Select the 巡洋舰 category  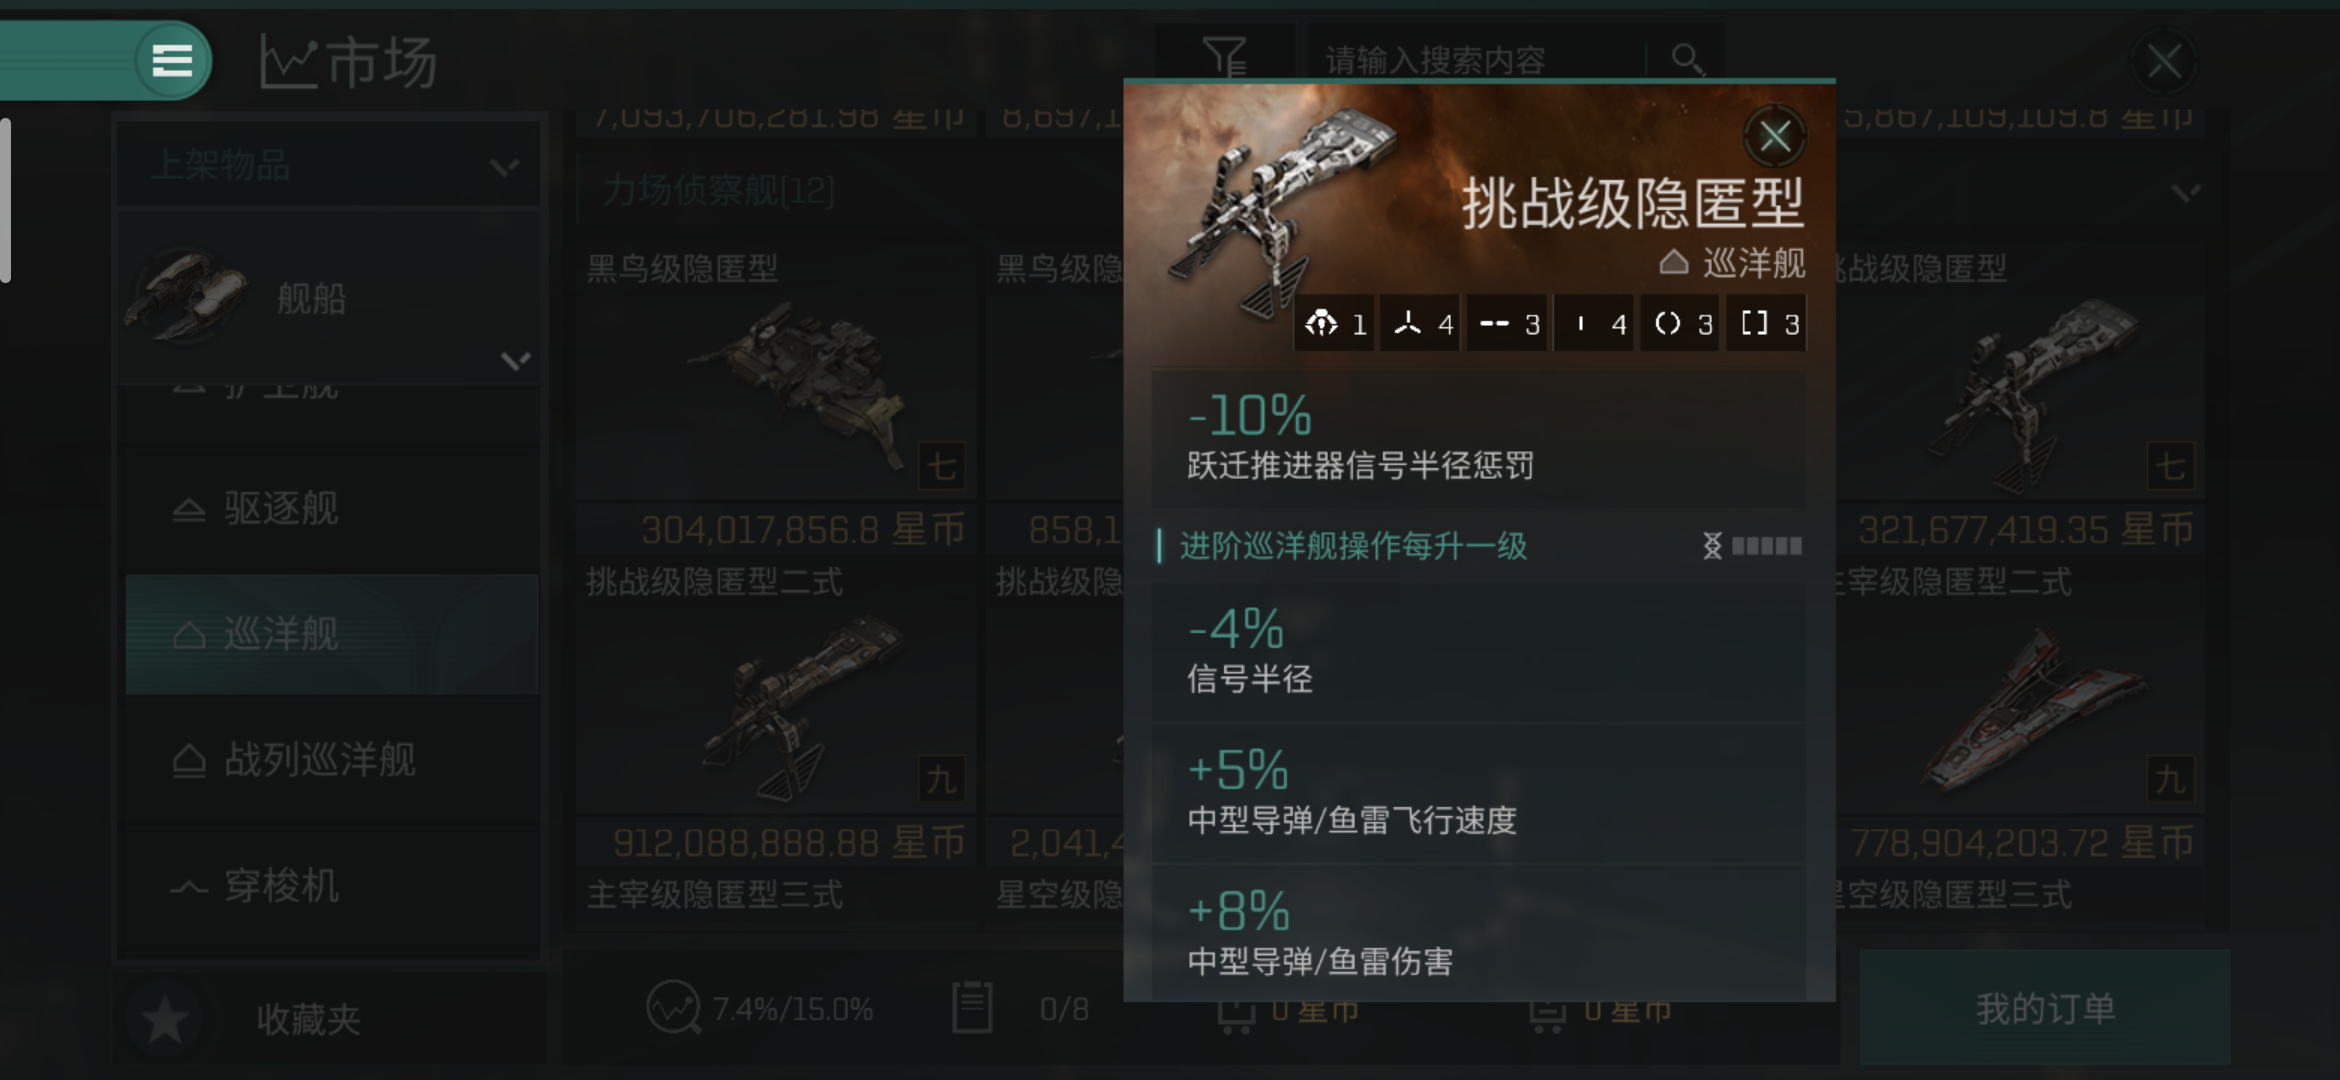point(331,634)
